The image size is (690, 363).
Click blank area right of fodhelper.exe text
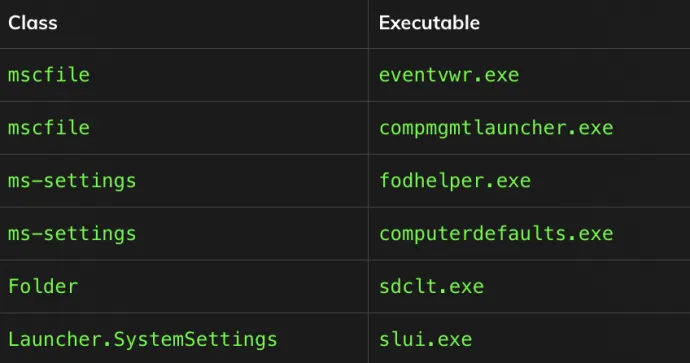pos(612,181)
